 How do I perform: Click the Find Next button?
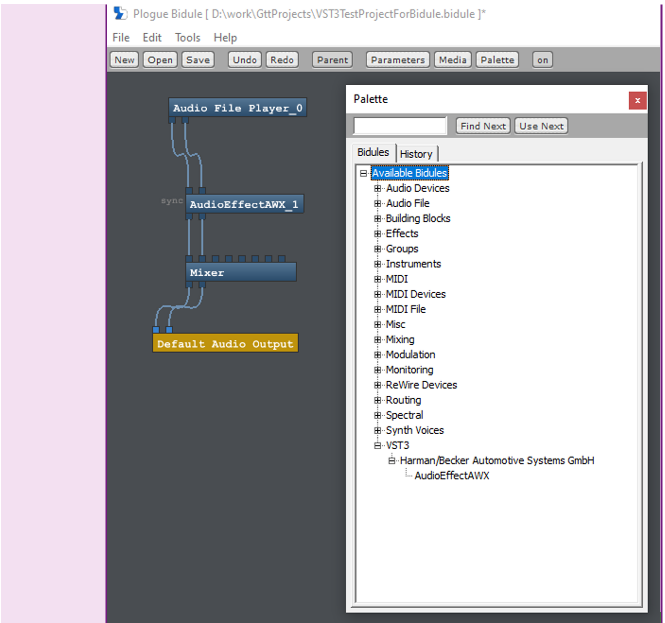click(483, 126)
